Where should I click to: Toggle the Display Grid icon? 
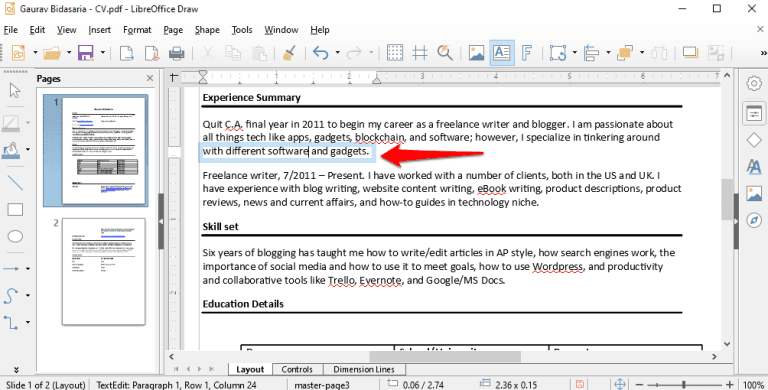coord(395,53)
